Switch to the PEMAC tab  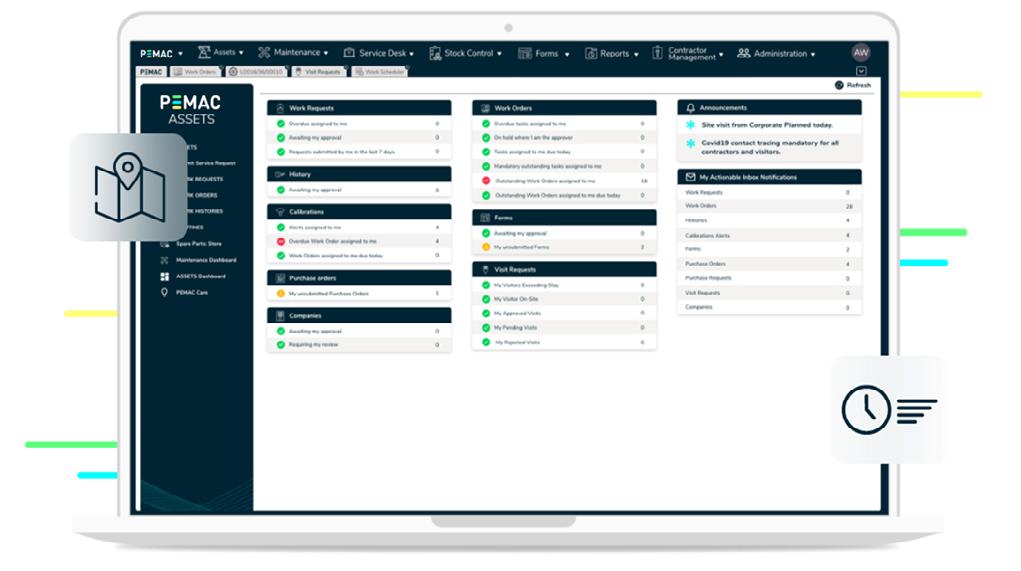click(x=151, y=72)
